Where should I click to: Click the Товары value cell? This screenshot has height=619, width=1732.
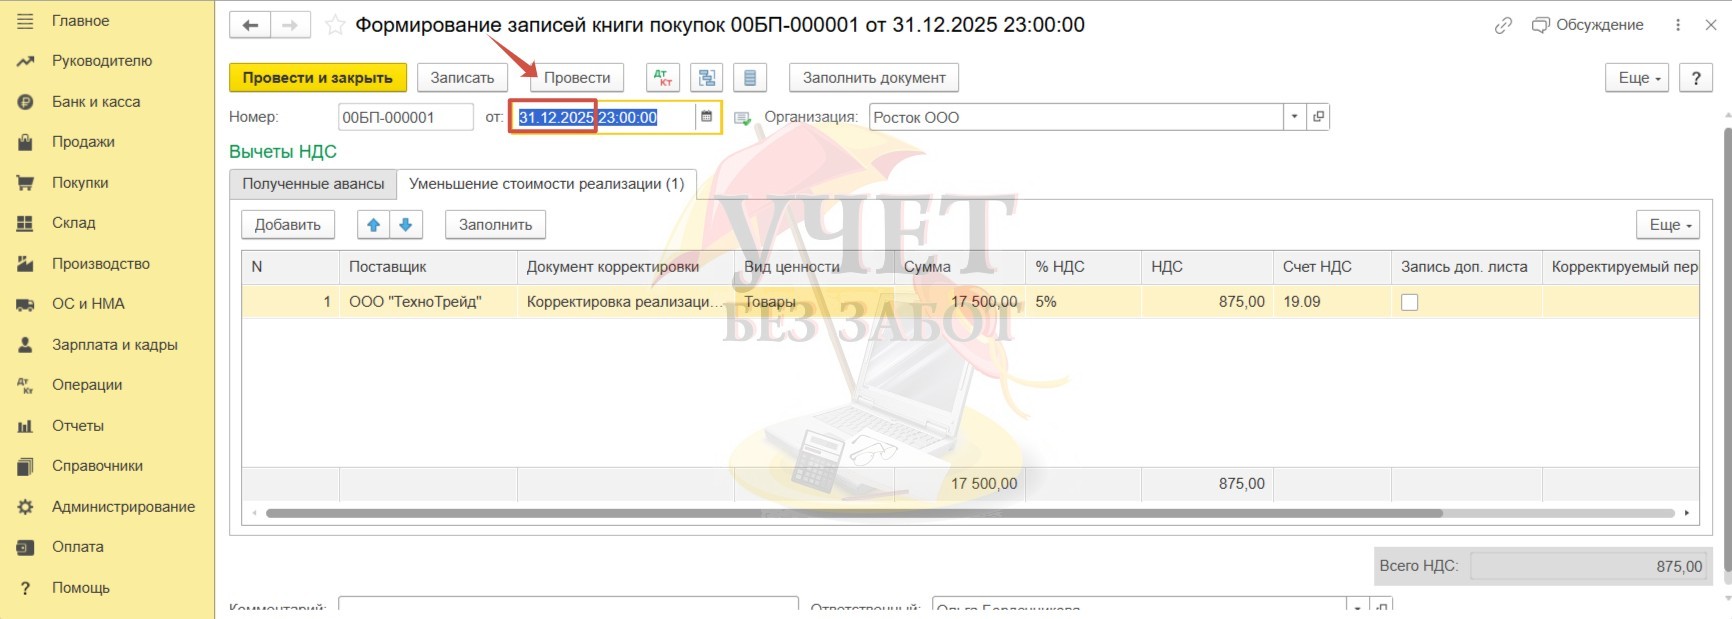pos(814,302)
